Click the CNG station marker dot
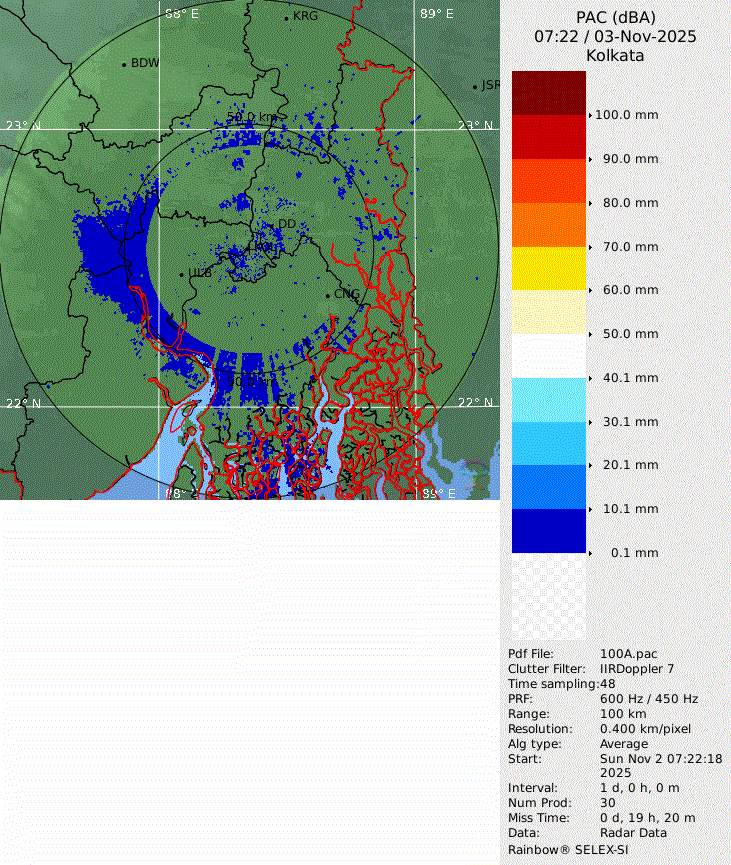The image size is (731, 865). coord(328,295)
